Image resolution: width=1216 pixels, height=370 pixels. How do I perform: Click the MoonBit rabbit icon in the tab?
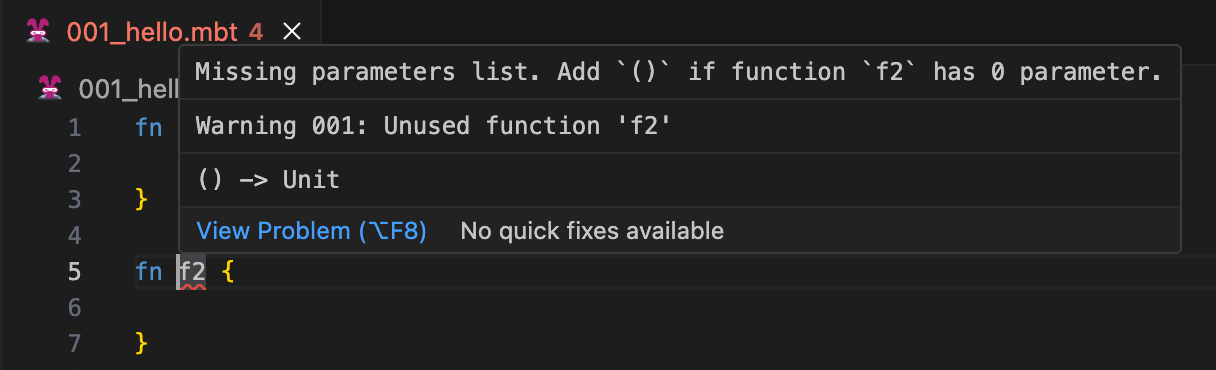(x=37, y=31)
